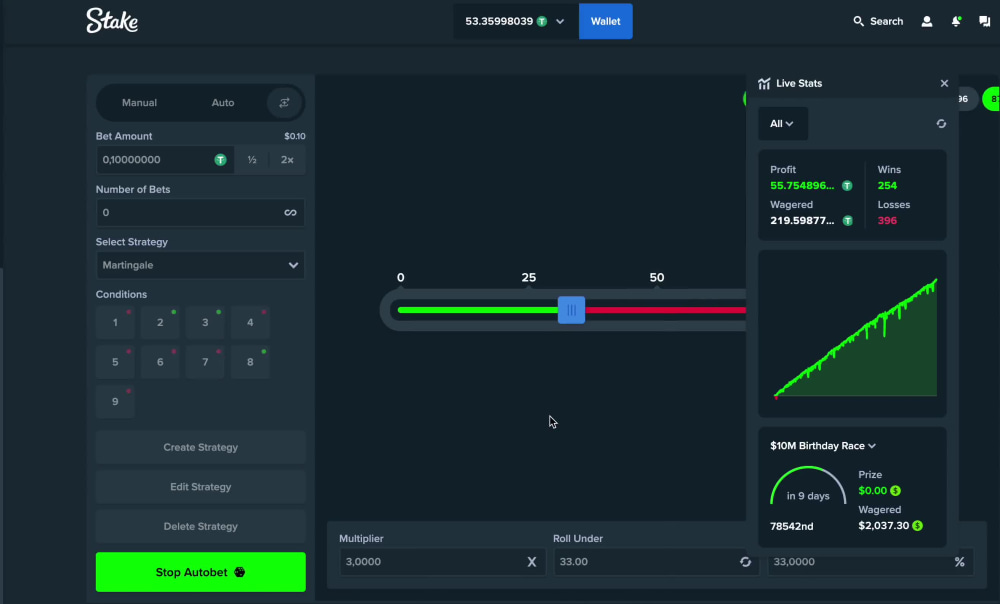
Task: Select condition 3
Action: pyautogui.click(x=205, y=323)
